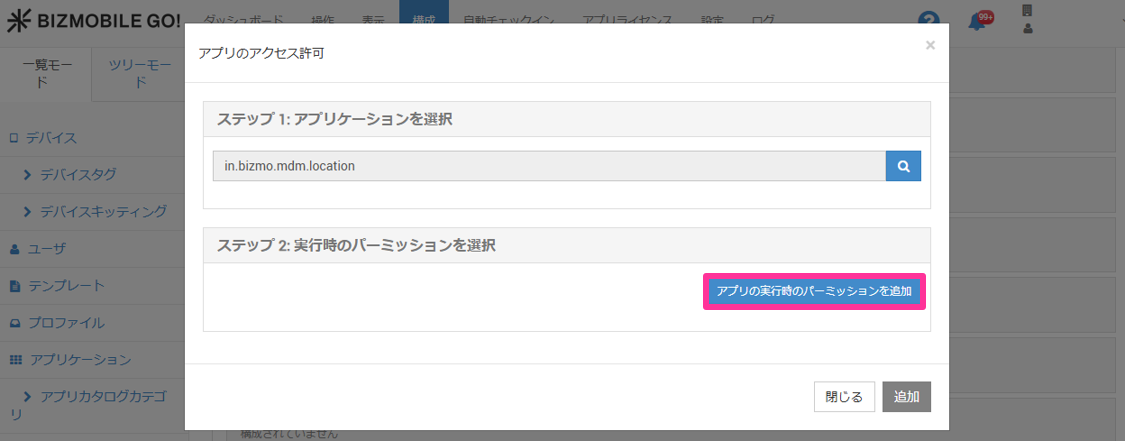Image resolution: width=1125 pixels, height=441 pixels.
Task: Click the magnifier search button for applications
Action: tap(903, 166)
